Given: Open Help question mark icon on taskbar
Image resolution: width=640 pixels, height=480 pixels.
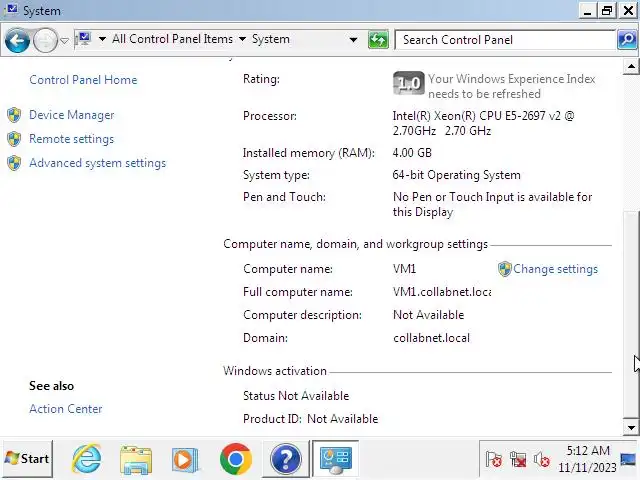Looking at the screenshot, I should pos(286,459).
